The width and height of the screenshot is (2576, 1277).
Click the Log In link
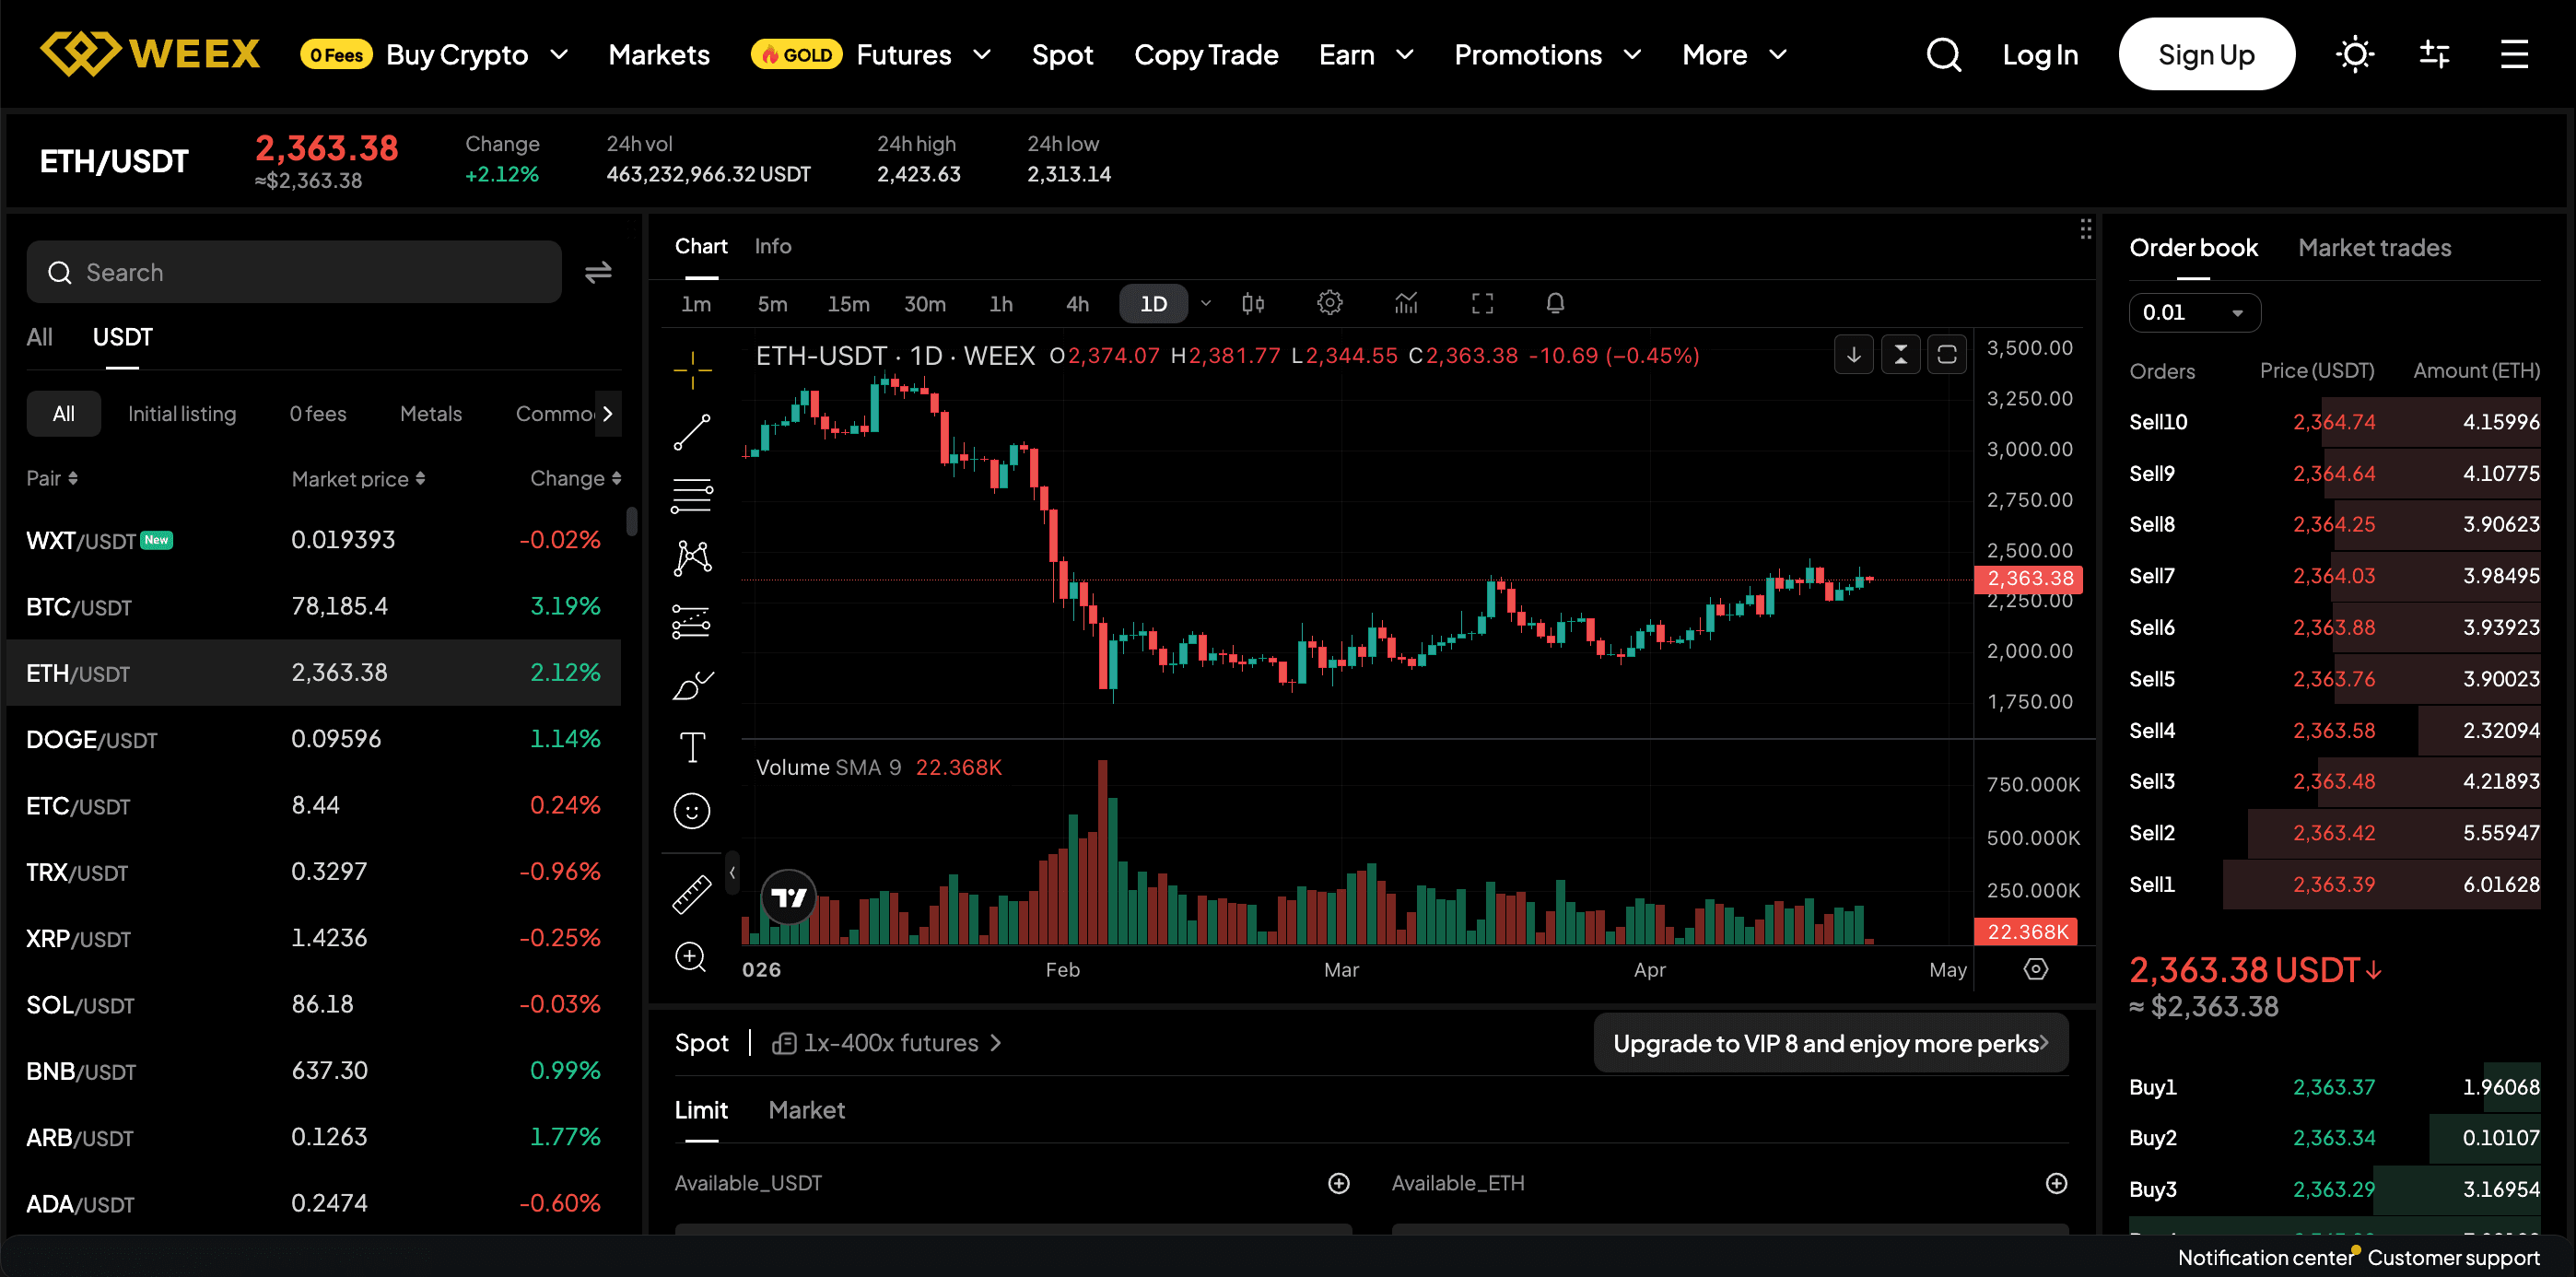click(x=2040, y=54)
